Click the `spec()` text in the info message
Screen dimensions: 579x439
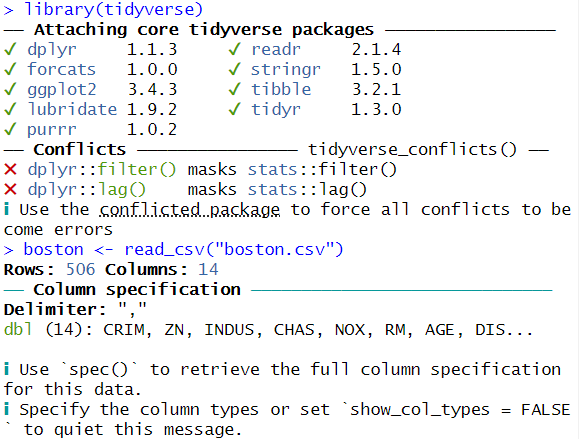tap(99, 370)
